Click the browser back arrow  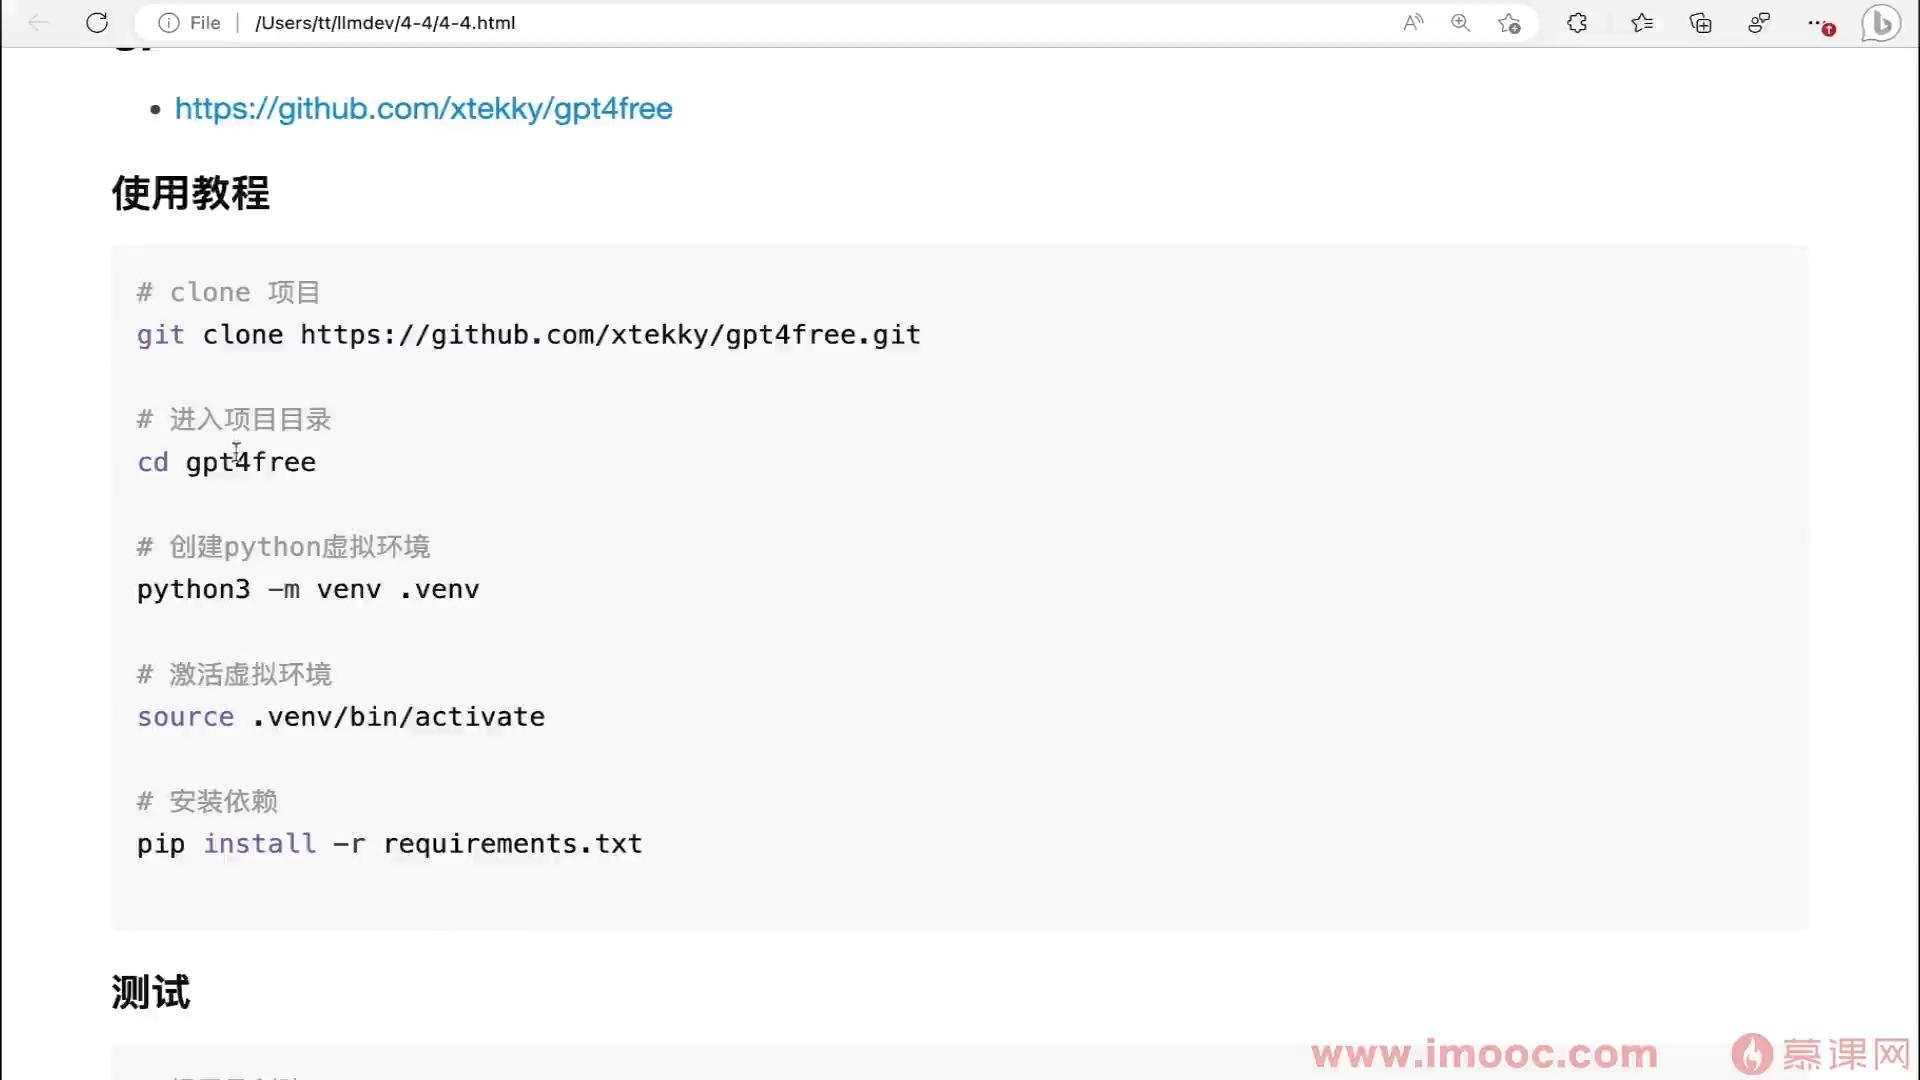(38, 22)
